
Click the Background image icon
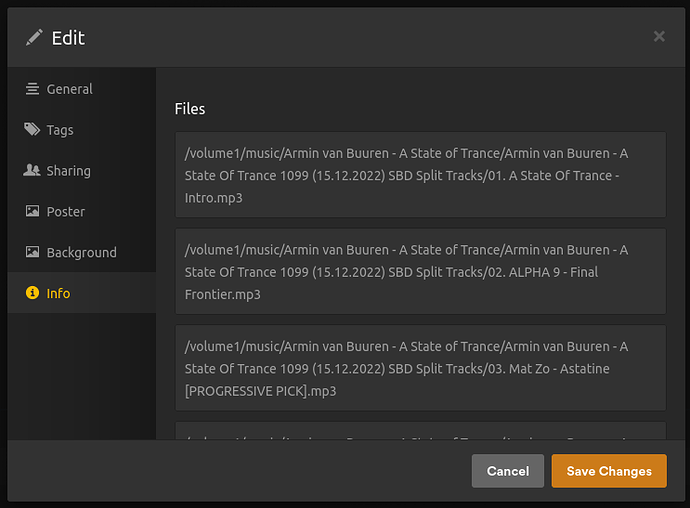pyautogui.click(x=32, y=253)
